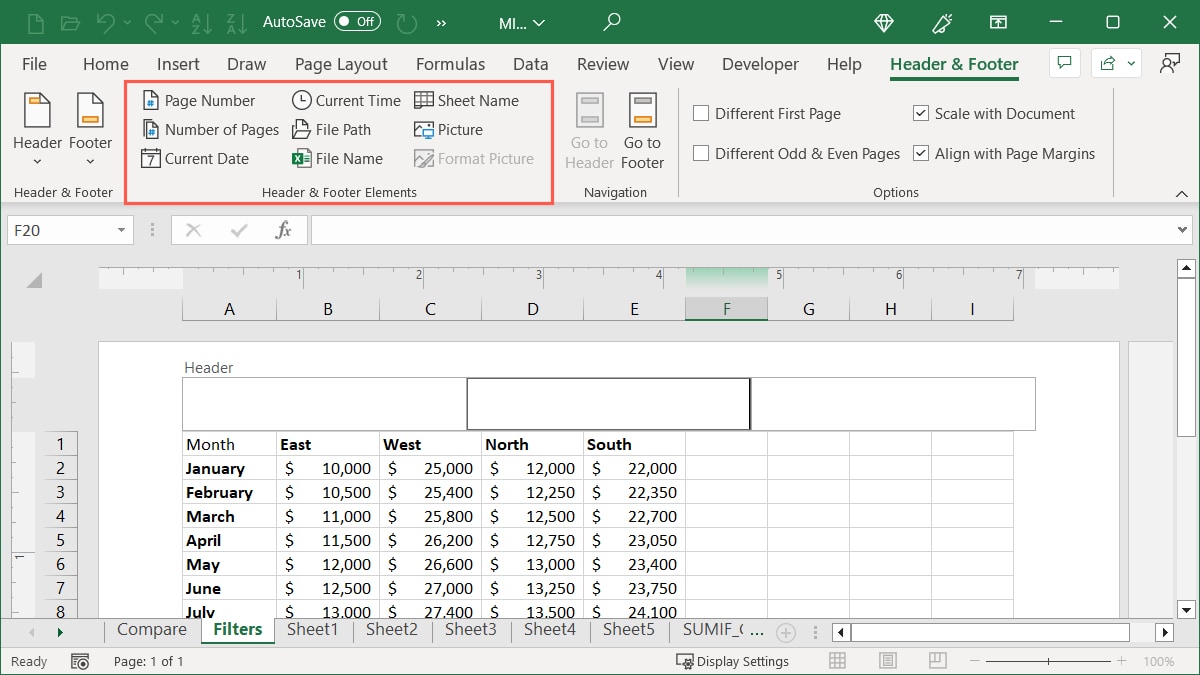Turn on AutoSave
1200x675 pixels.
click(356, 20)
